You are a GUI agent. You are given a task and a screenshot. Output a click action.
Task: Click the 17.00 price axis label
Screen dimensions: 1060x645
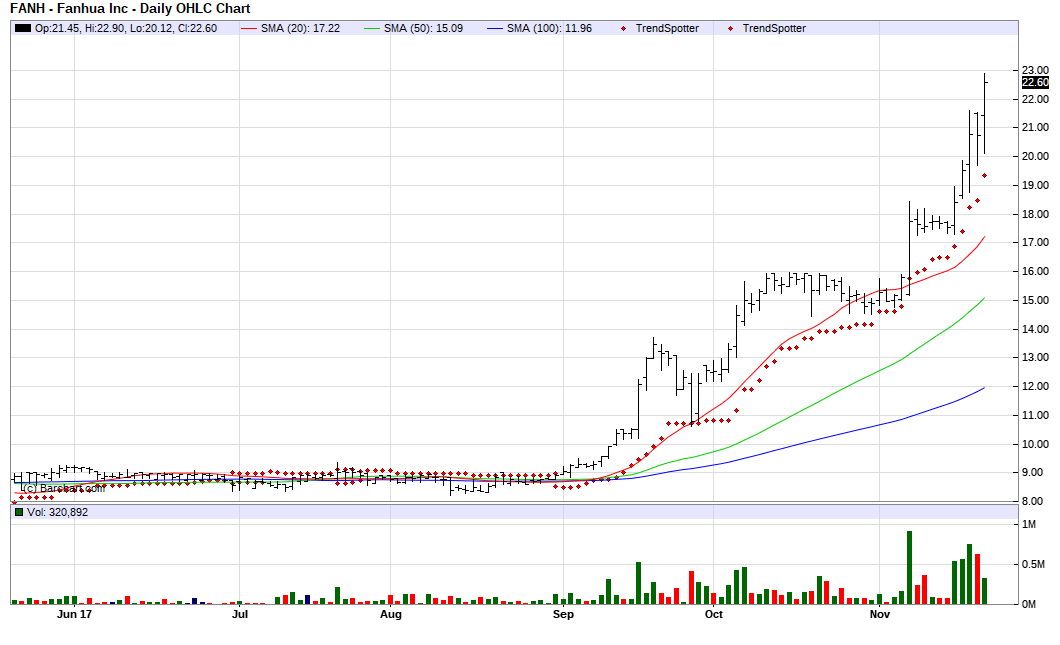1035,242
